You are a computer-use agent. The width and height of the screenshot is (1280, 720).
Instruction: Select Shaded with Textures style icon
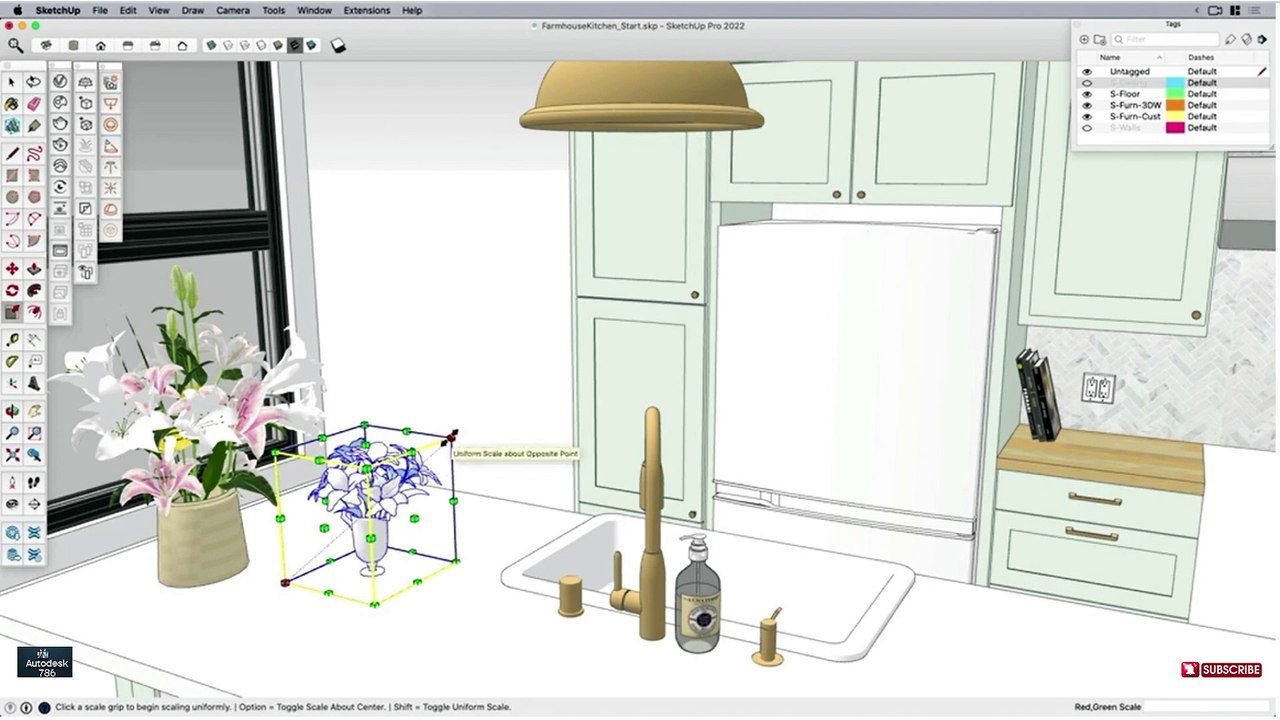coord(296,45)
